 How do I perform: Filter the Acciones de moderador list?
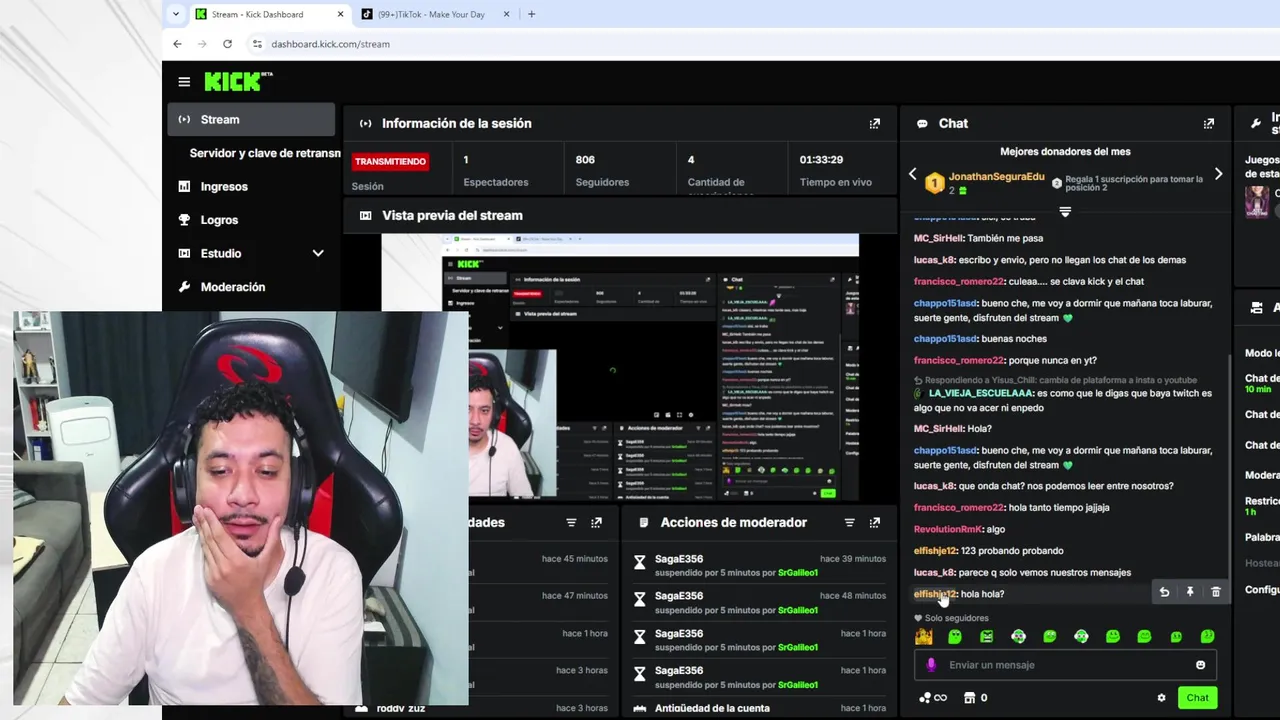[849, 522]
